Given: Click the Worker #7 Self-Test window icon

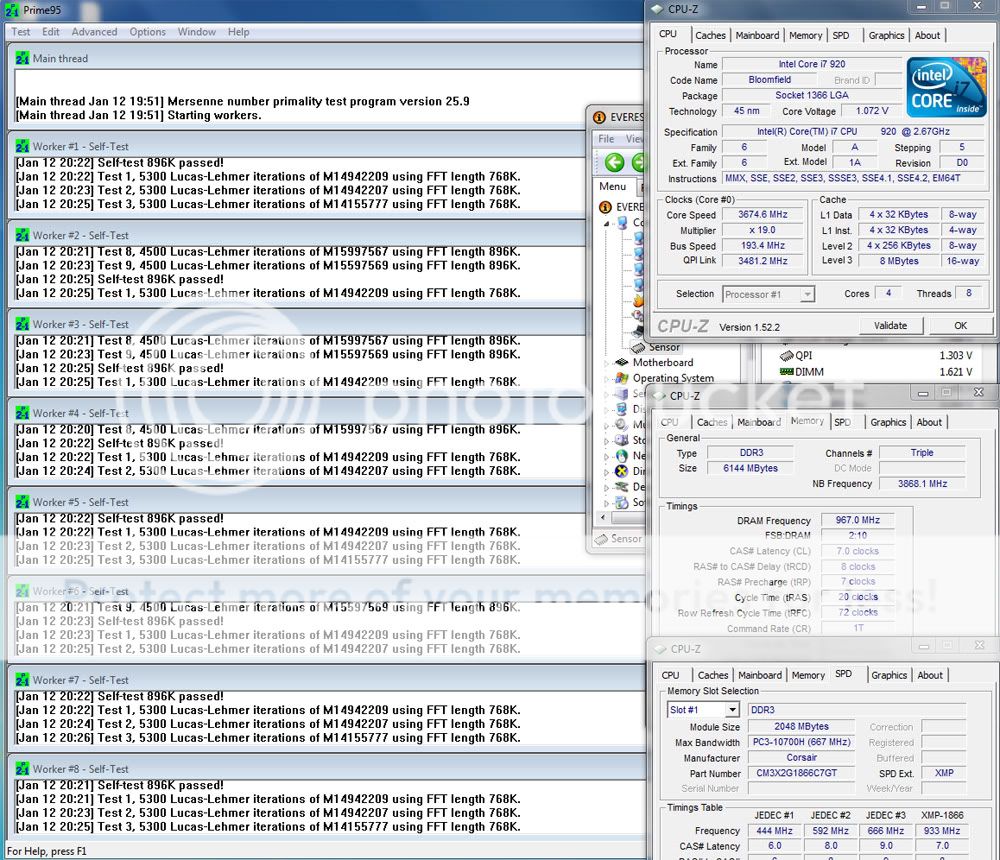Looking at the screenshot, I should (x=22, y=680).
